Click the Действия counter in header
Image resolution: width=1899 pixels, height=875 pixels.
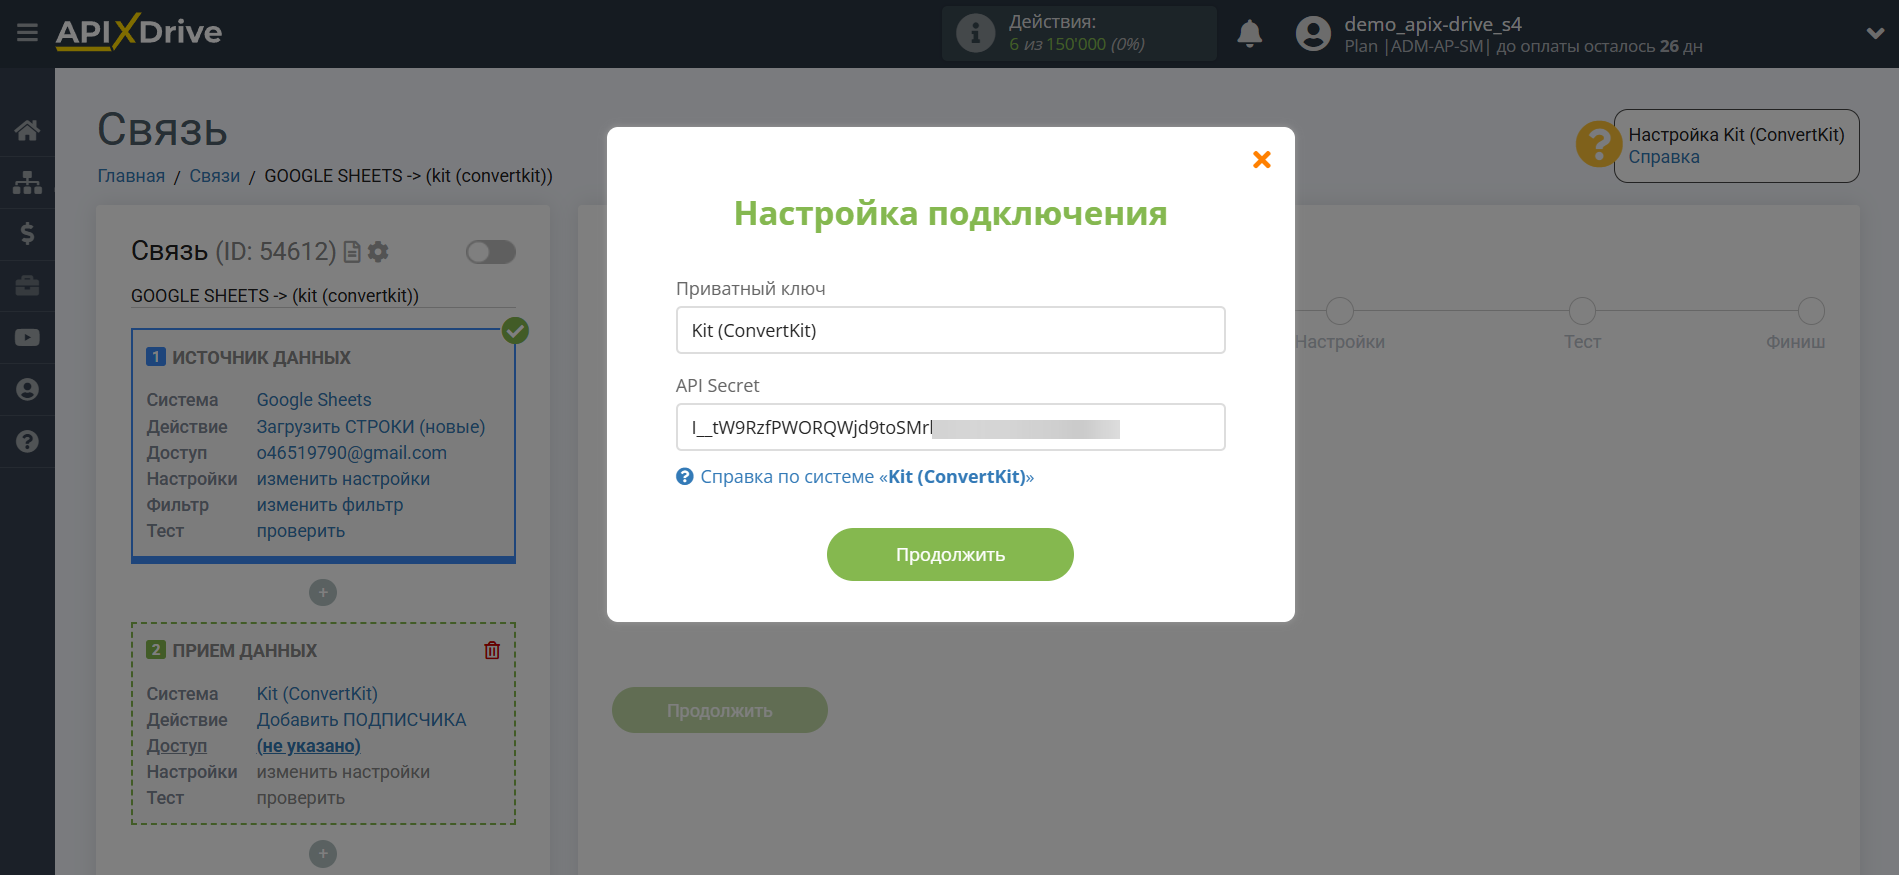(1078, 33)
